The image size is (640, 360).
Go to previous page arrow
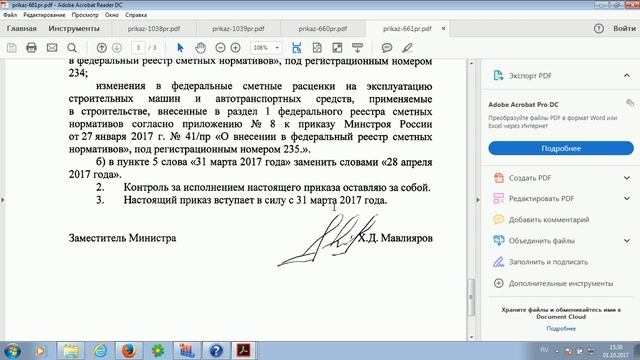pyautogui.click(x=101, y=48)
